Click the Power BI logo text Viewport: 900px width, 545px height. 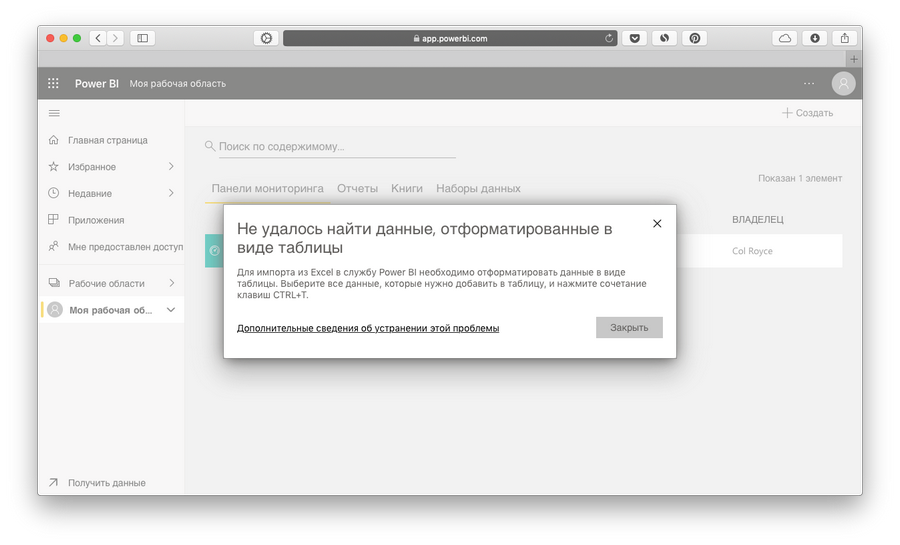96,83
